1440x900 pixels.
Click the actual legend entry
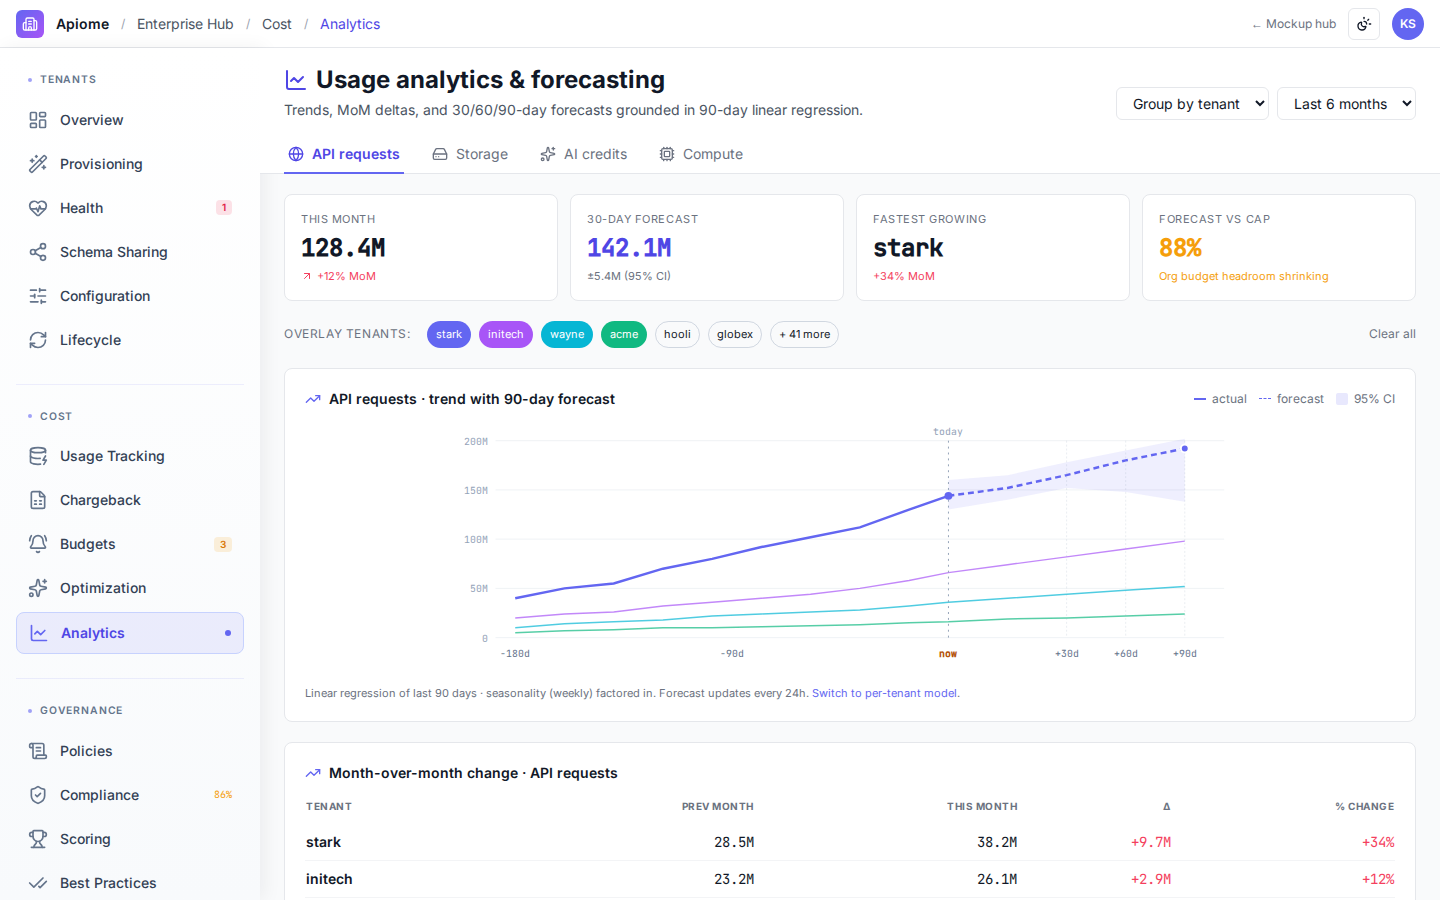[x=1220, y=399]
